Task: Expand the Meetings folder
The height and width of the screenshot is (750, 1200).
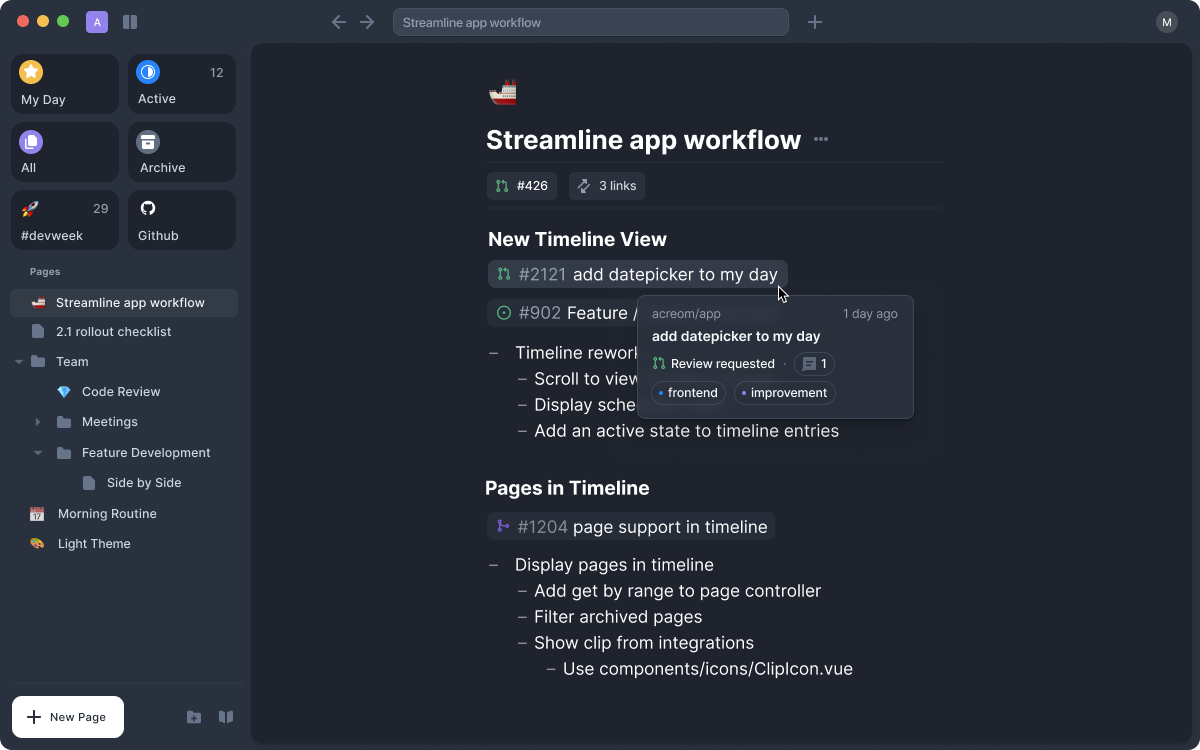Action: coord(38,421)
